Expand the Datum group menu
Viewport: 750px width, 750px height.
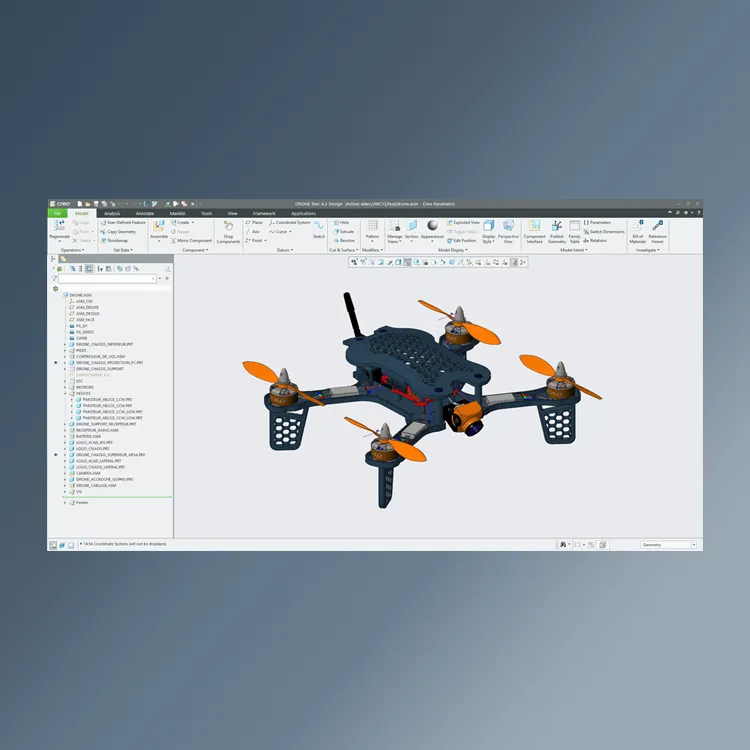[x=285, y=250]
